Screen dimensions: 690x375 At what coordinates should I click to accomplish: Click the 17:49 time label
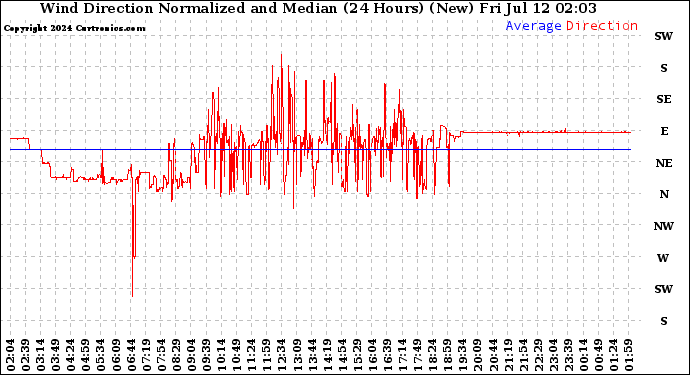417,355
